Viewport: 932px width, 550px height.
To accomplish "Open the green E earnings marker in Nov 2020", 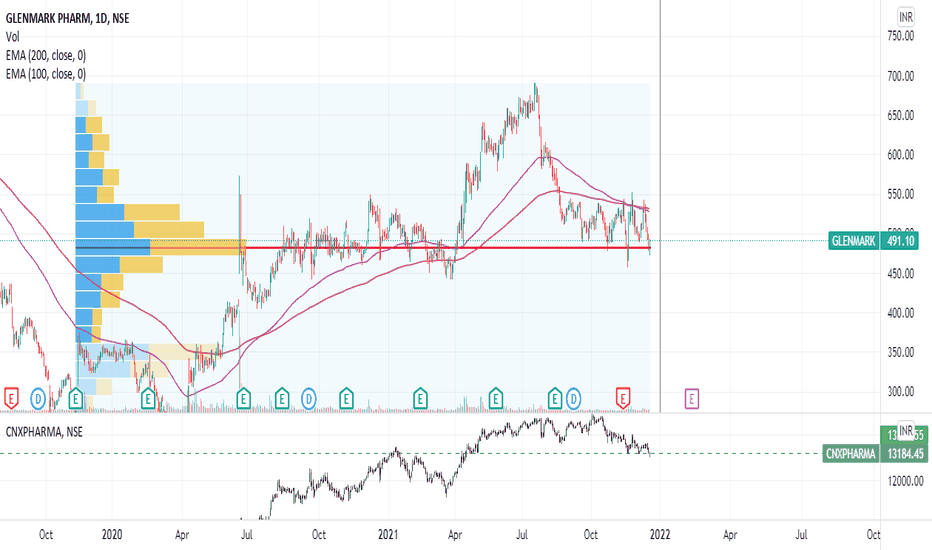I will pos(347,398).
